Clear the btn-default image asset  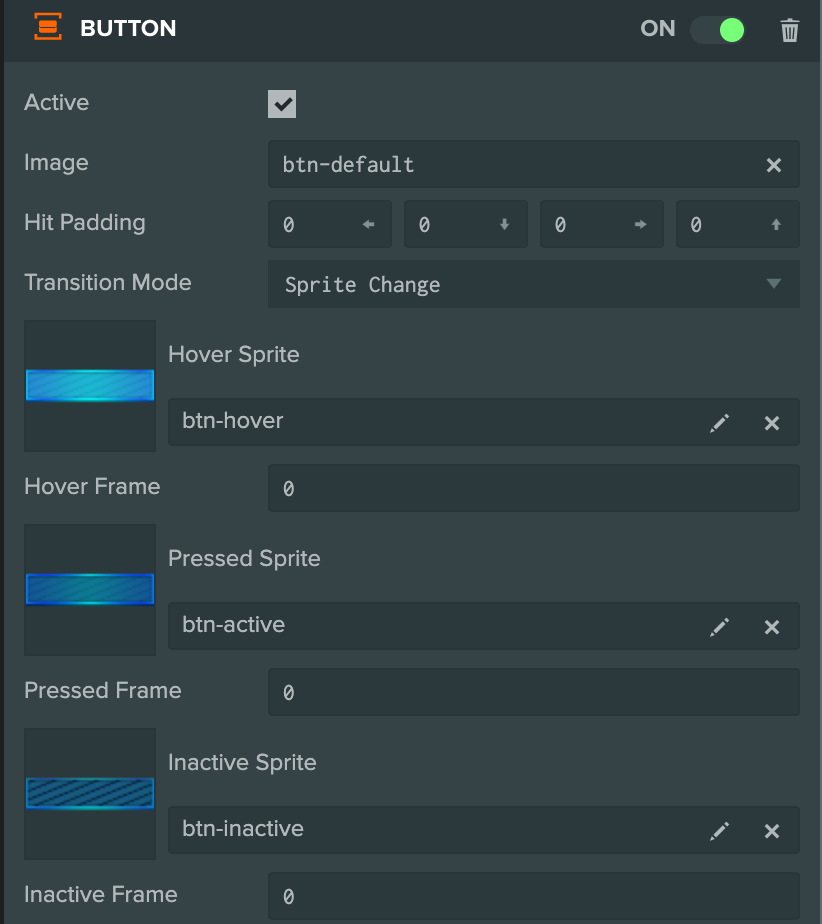(x=774, y=165)
